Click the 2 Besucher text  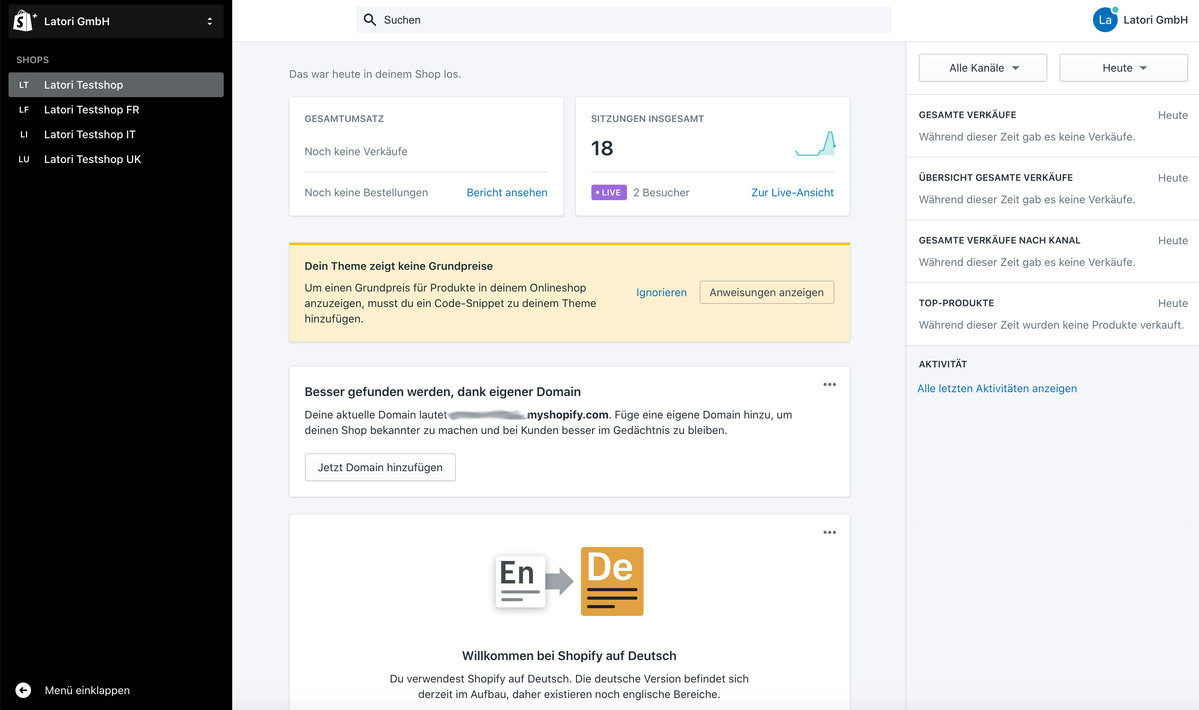click(661, 193)
